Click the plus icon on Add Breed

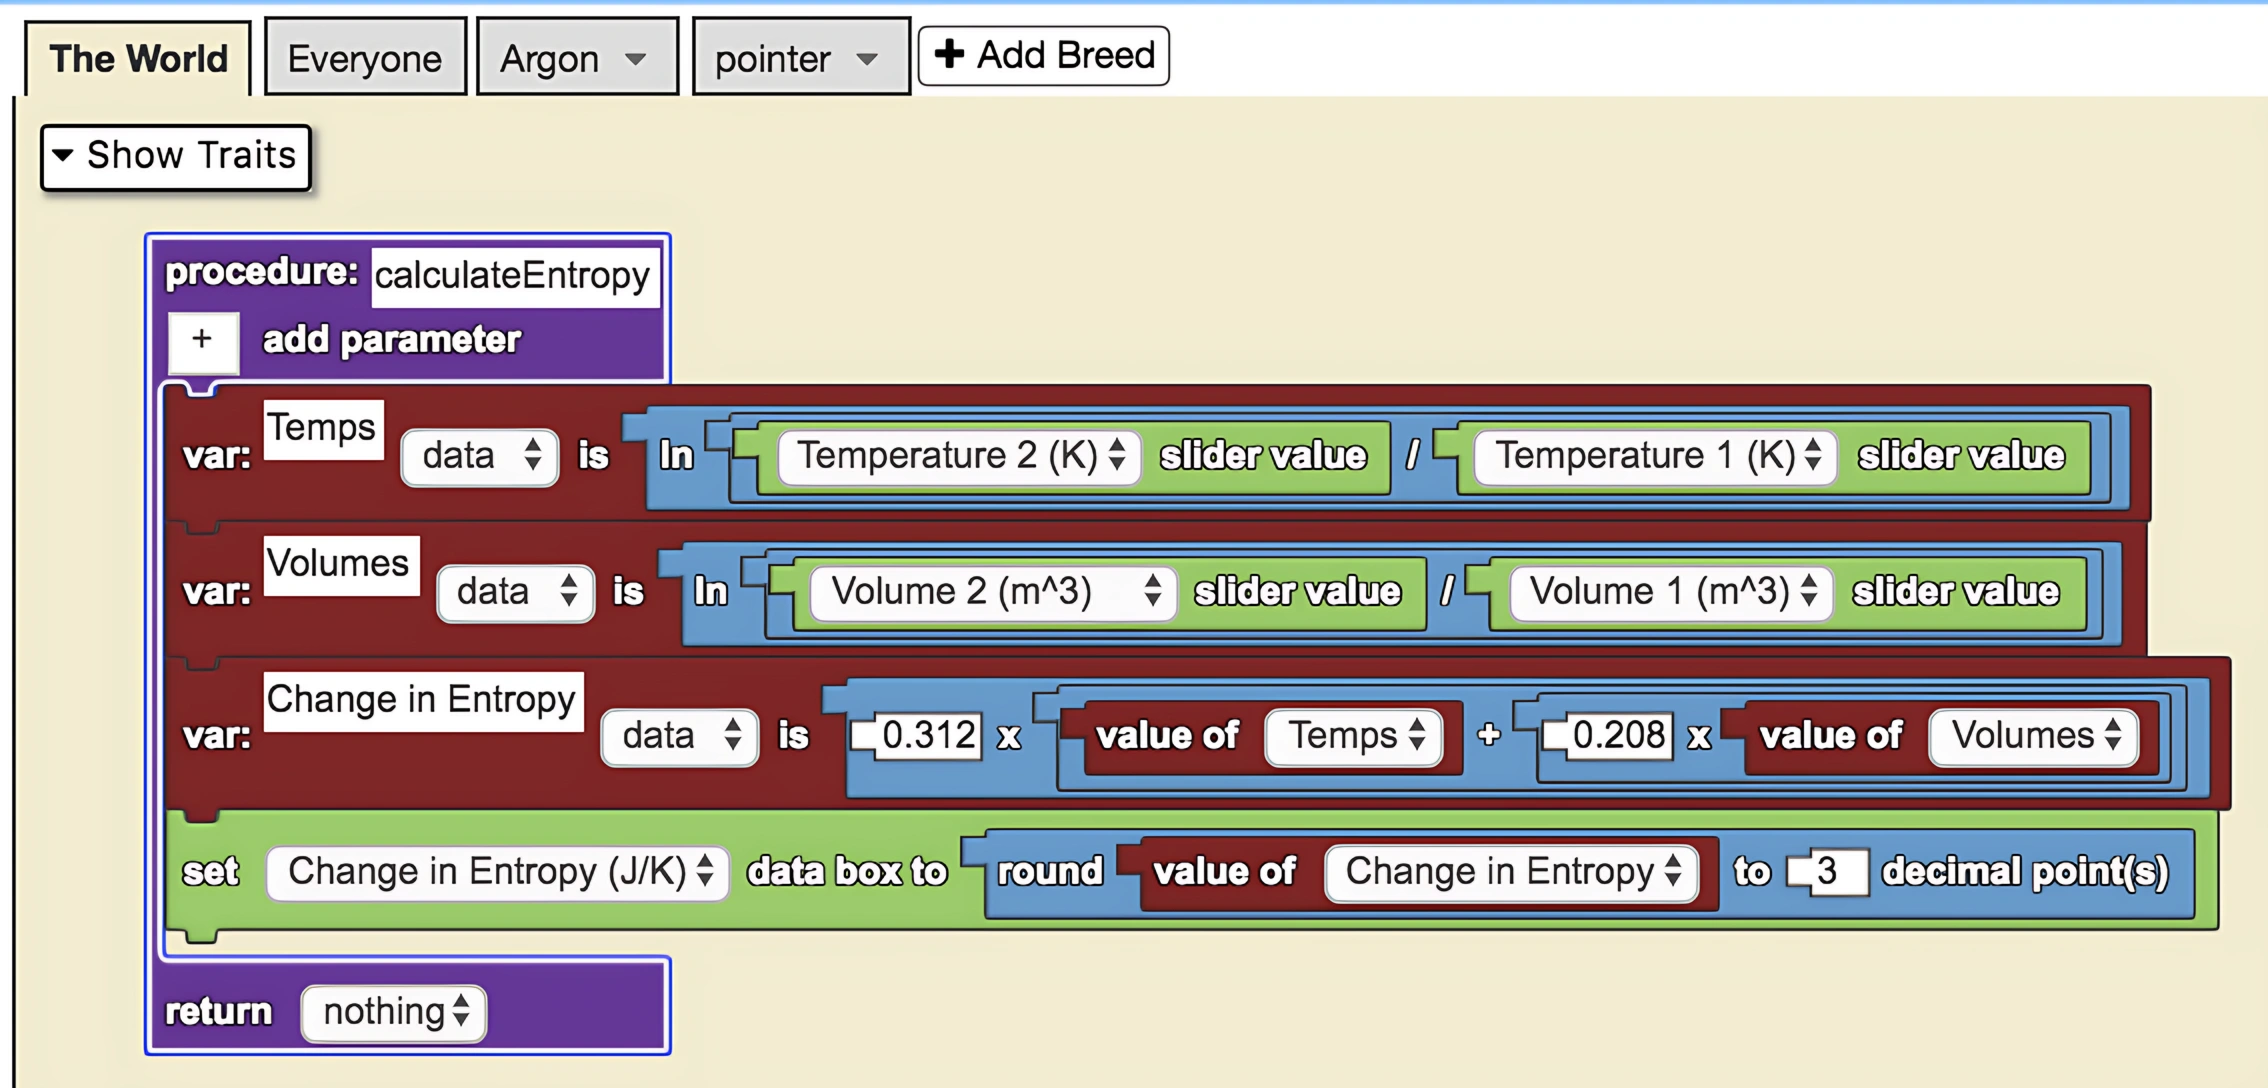pyautogui.click(x=950, y=55)
